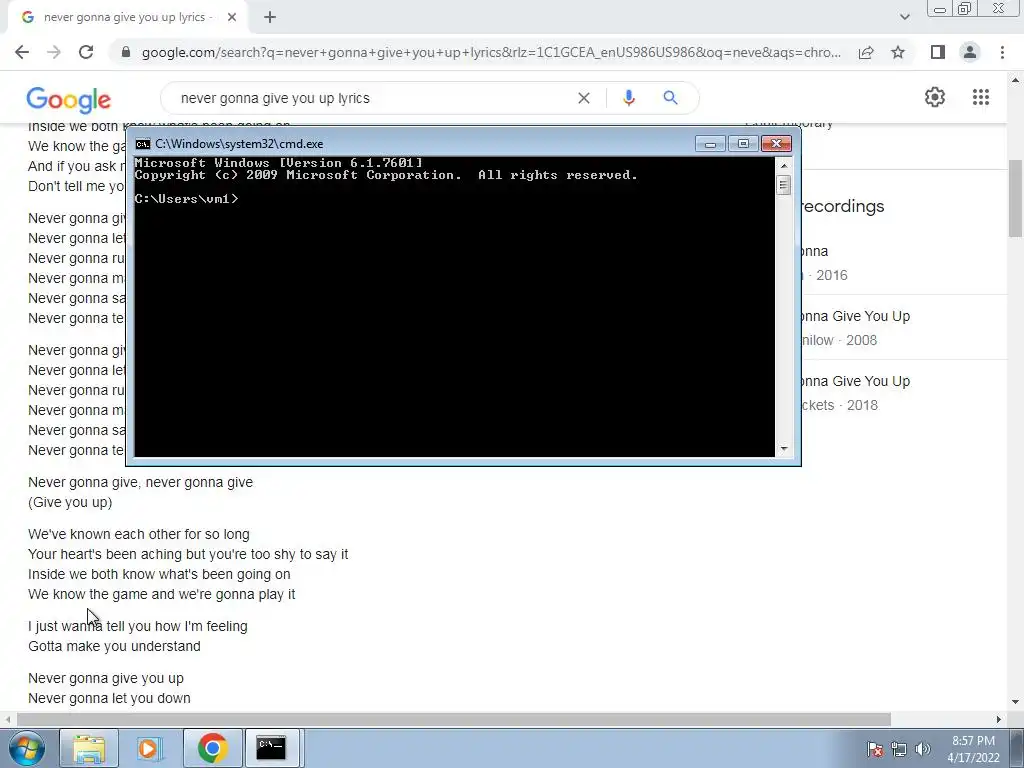This screenshot has height=768, width=1024.
Task: Click the horizontal scrollbar thumb in Chrome
Action: click(454, 719)
